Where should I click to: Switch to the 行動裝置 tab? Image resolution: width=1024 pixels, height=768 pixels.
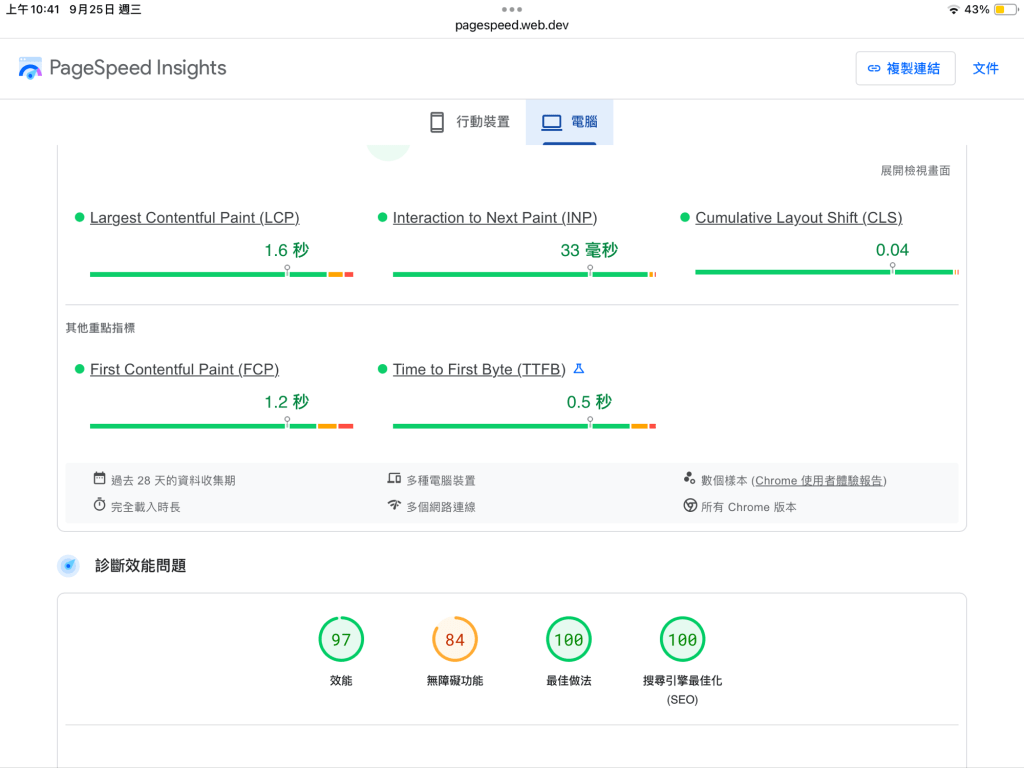[x=470, y=122]
